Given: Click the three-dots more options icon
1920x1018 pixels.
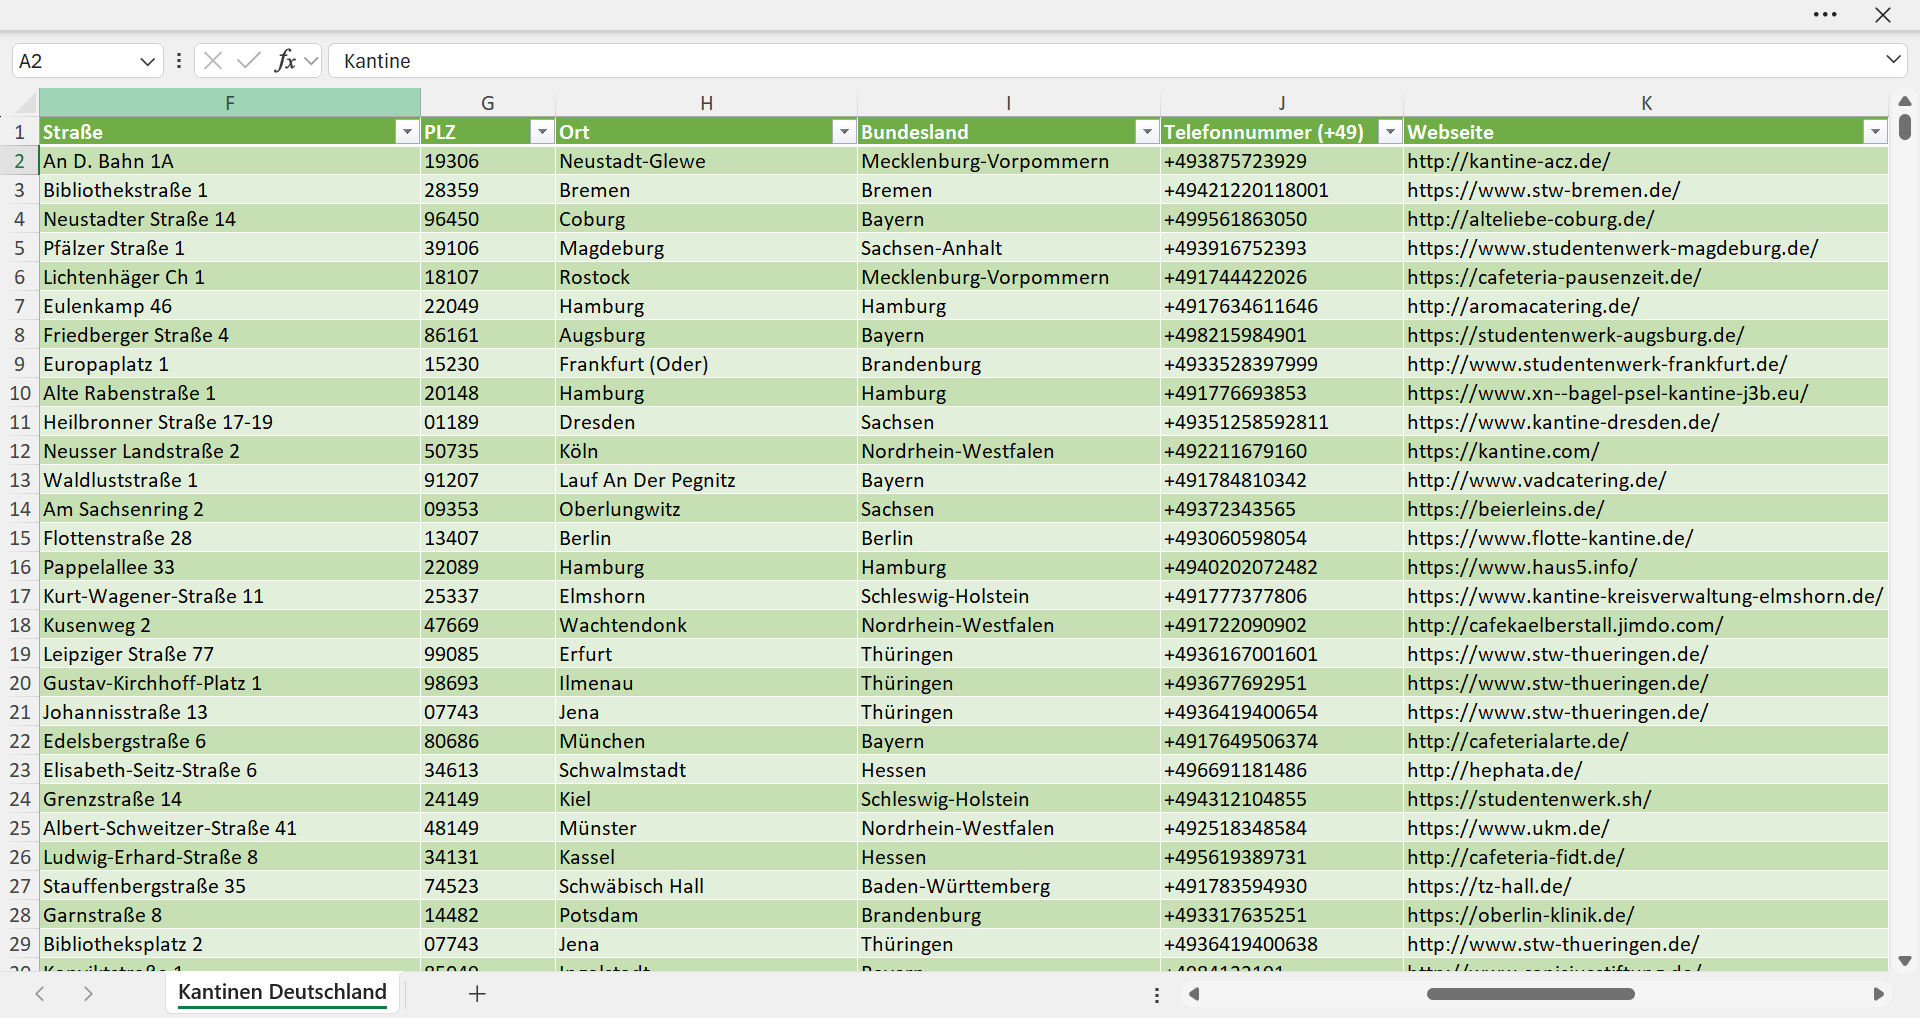Looking at the screenshot, I should 1825,15.
